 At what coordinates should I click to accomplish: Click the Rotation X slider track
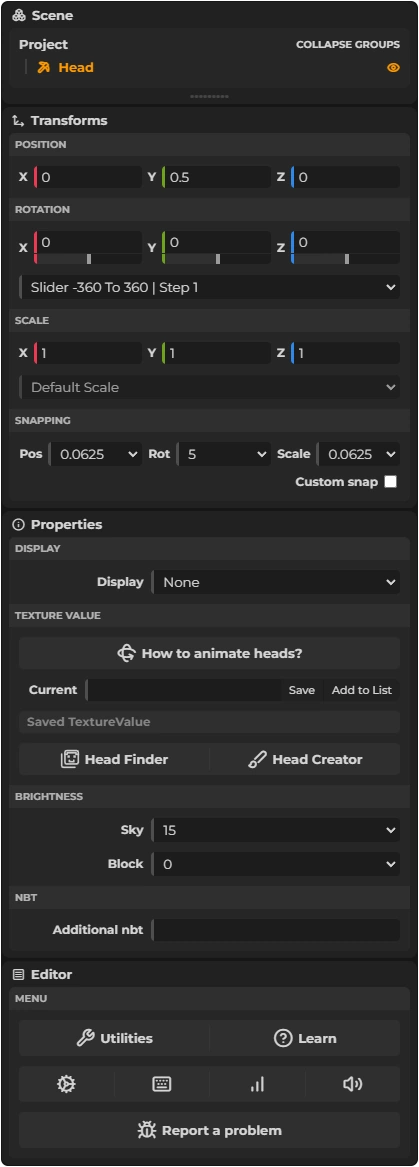(89, 259)
